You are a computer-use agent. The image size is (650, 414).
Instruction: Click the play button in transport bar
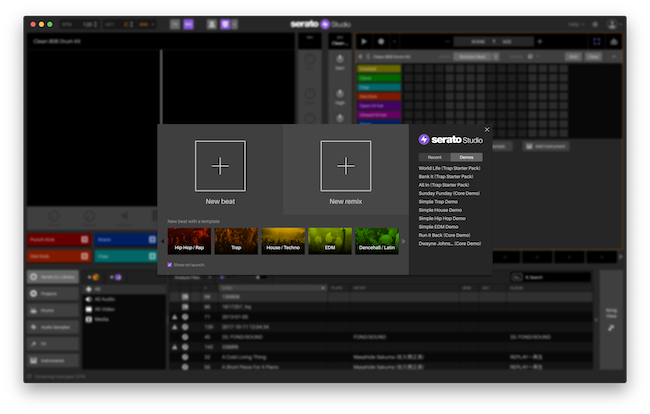(x=364, y=41)
